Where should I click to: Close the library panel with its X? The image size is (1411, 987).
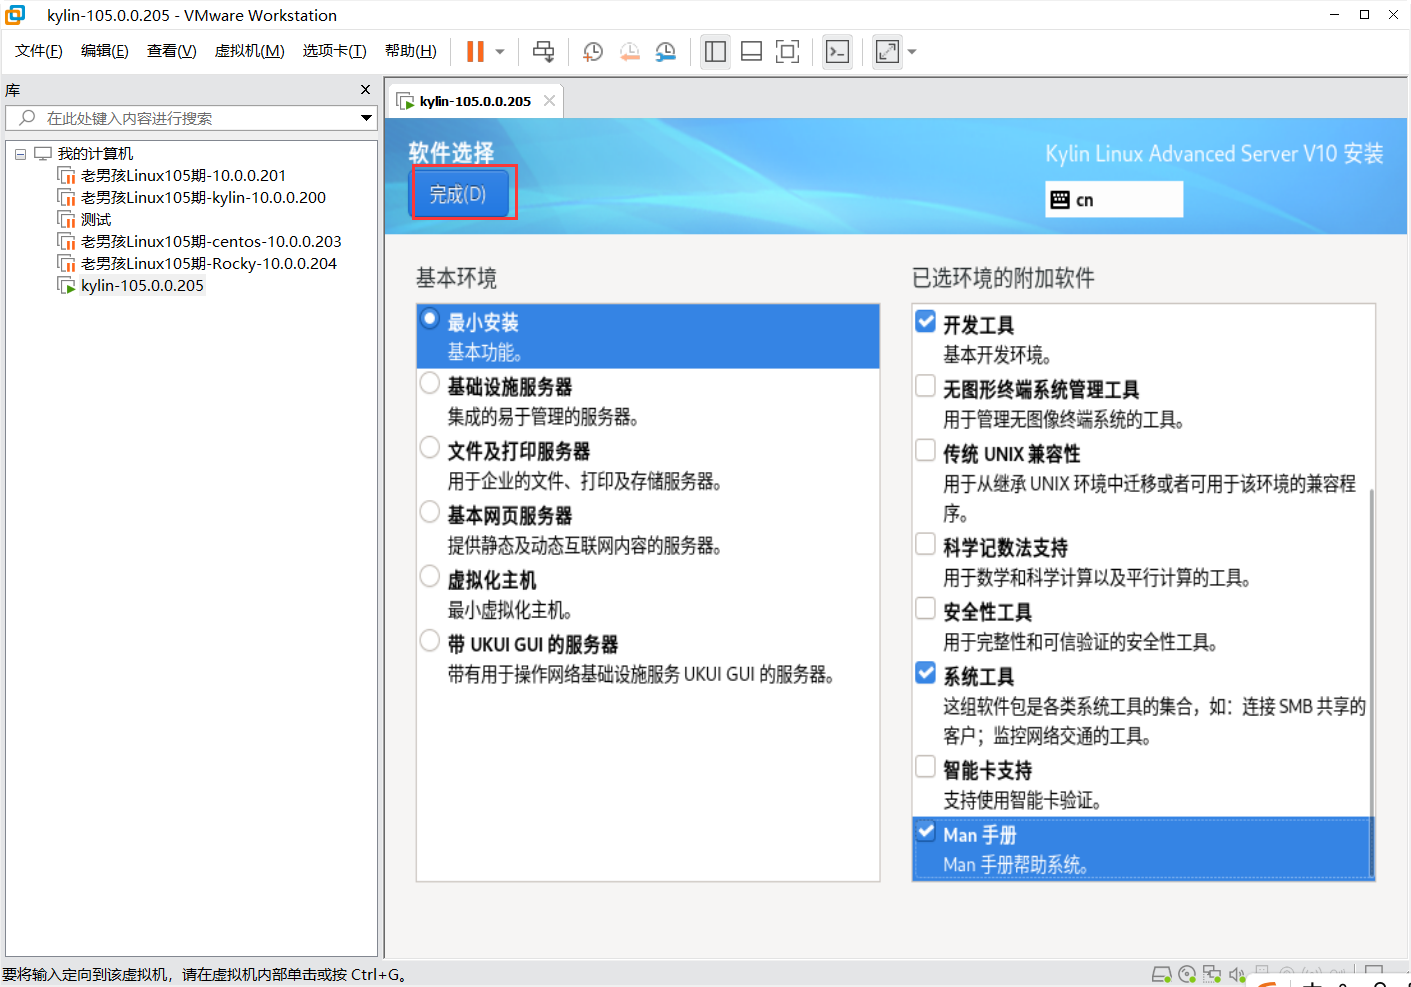(x=365, y=90)
